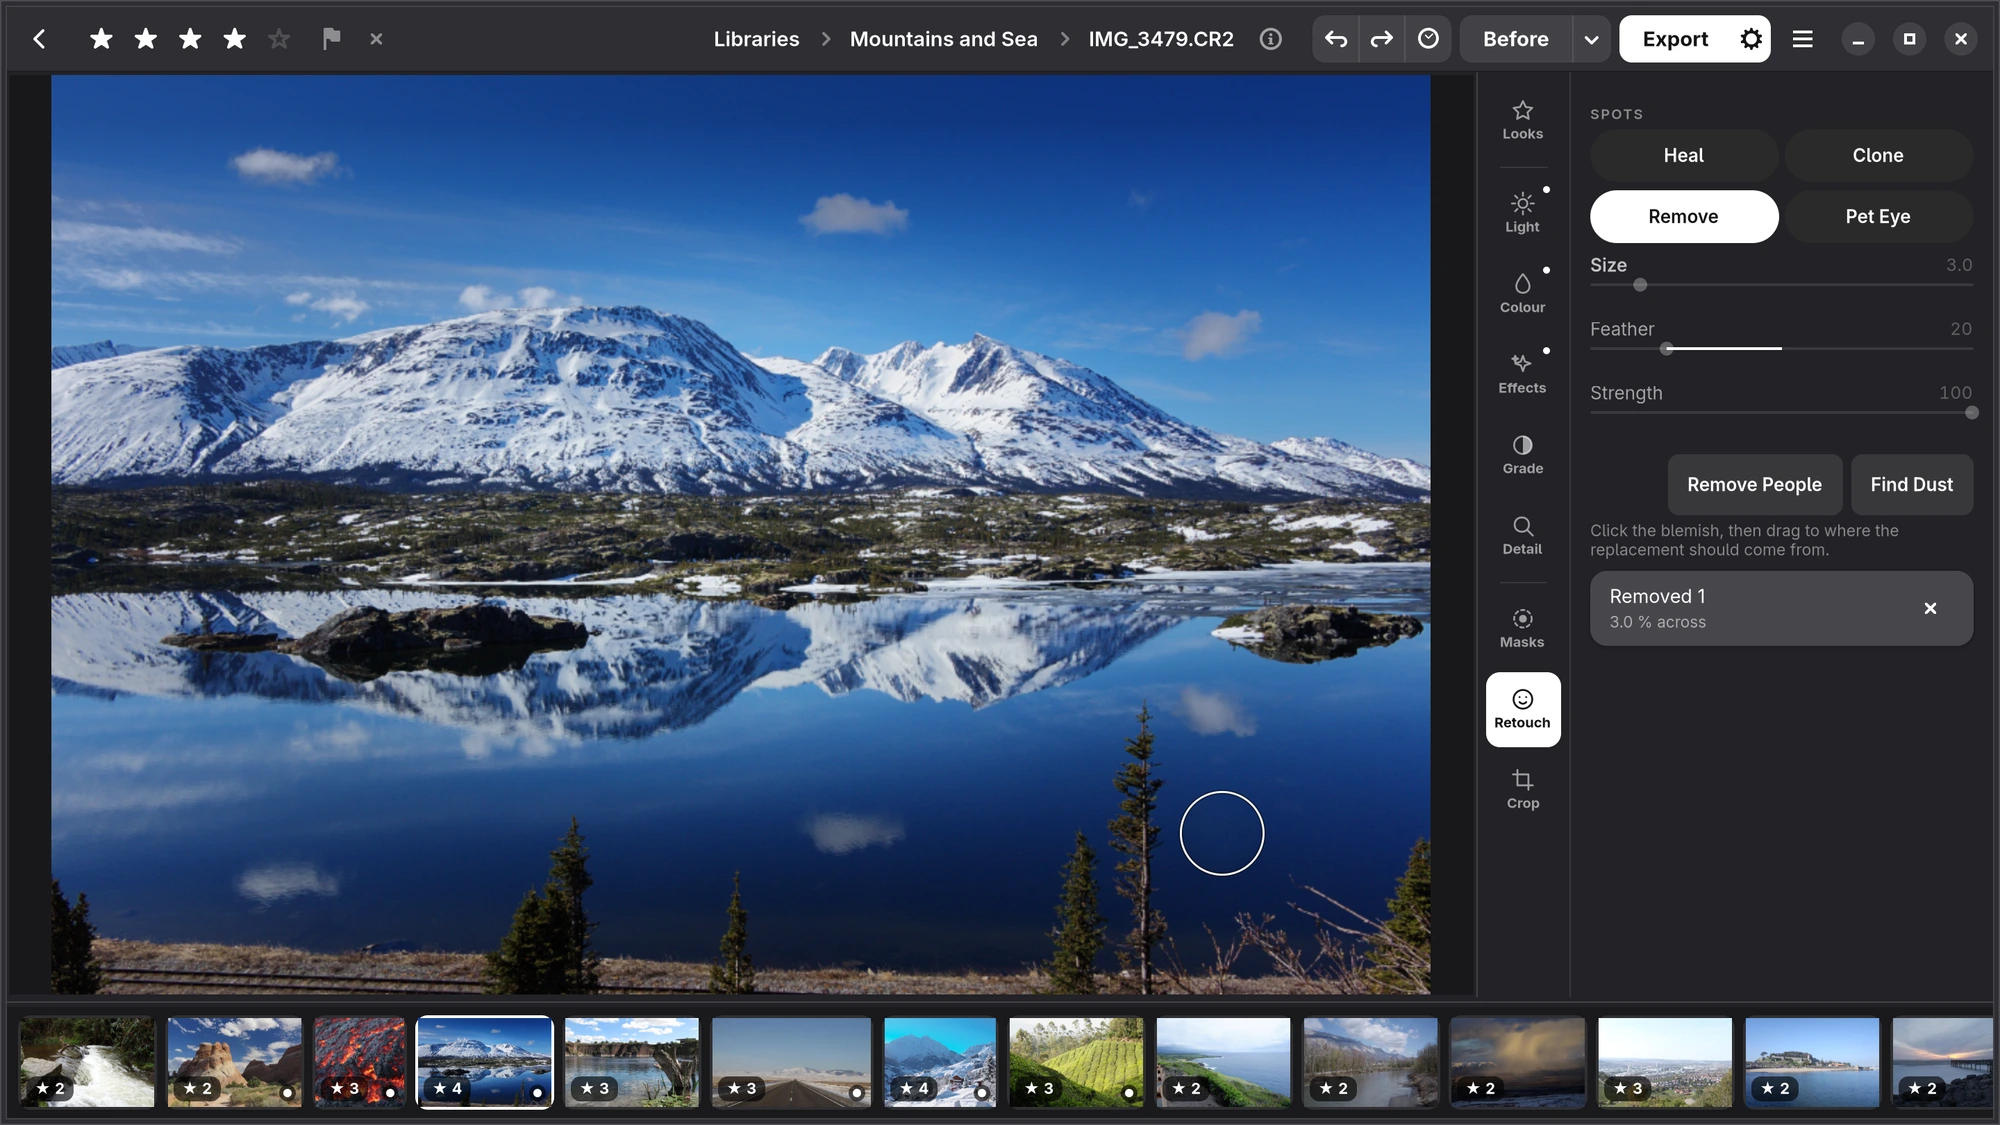Adjust the Size slider handle

pyautogui.click(x=1640, y=285)
